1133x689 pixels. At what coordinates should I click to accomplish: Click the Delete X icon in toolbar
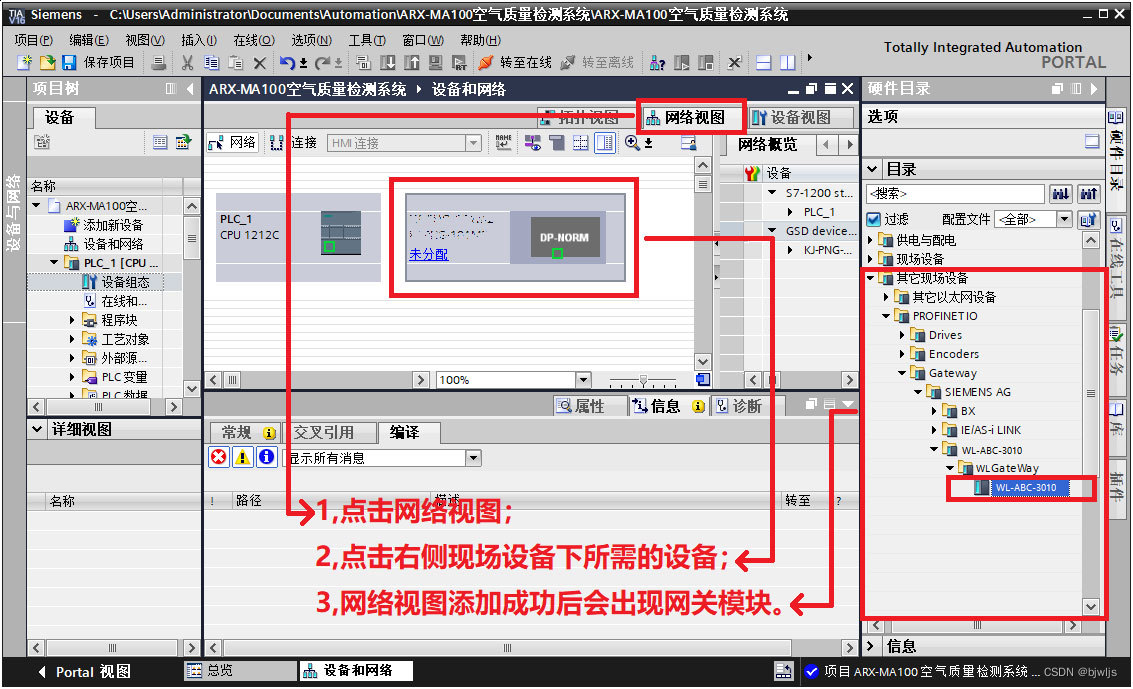[260, 63]
